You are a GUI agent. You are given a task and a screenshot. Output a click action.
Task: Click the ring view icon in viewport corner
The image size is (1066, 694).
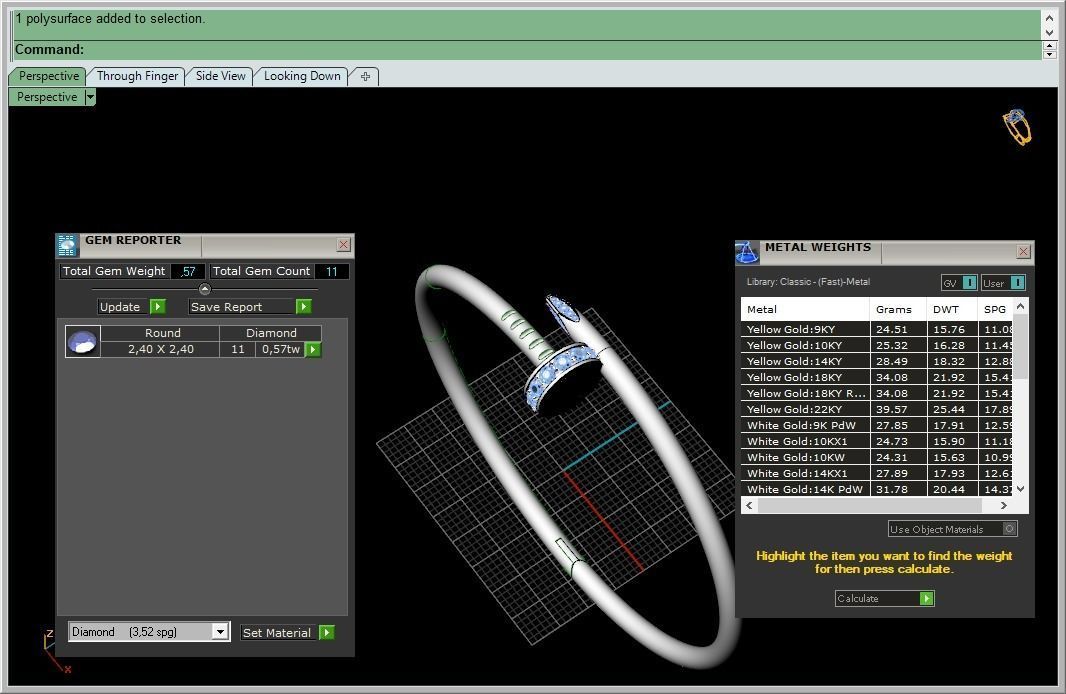(x=1017, y=127)
